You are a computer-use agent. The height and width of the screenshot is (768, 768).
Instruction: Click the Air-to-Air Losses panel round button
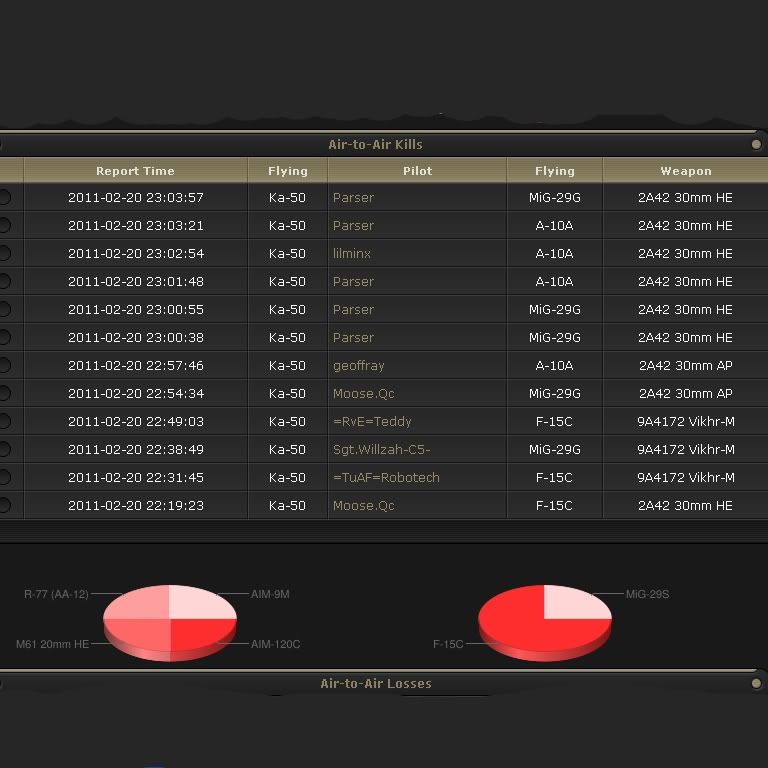(756, 684)
